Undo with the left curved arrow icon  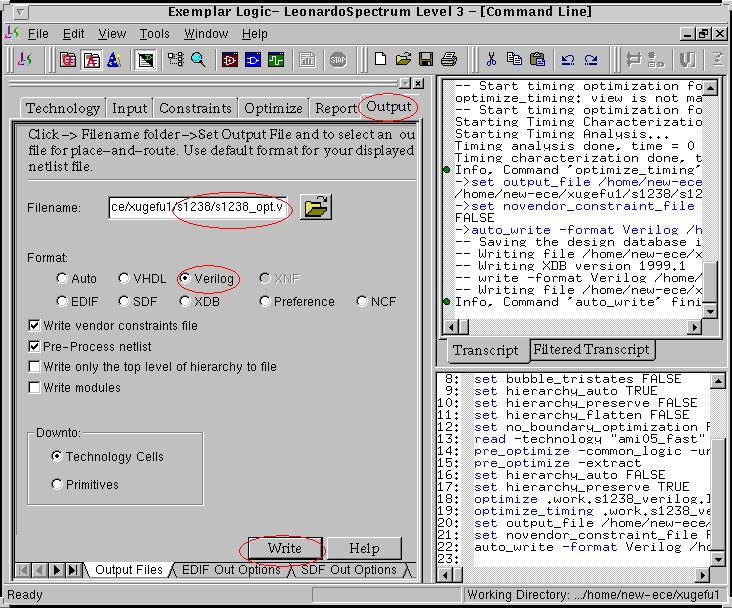click(568, 60)
